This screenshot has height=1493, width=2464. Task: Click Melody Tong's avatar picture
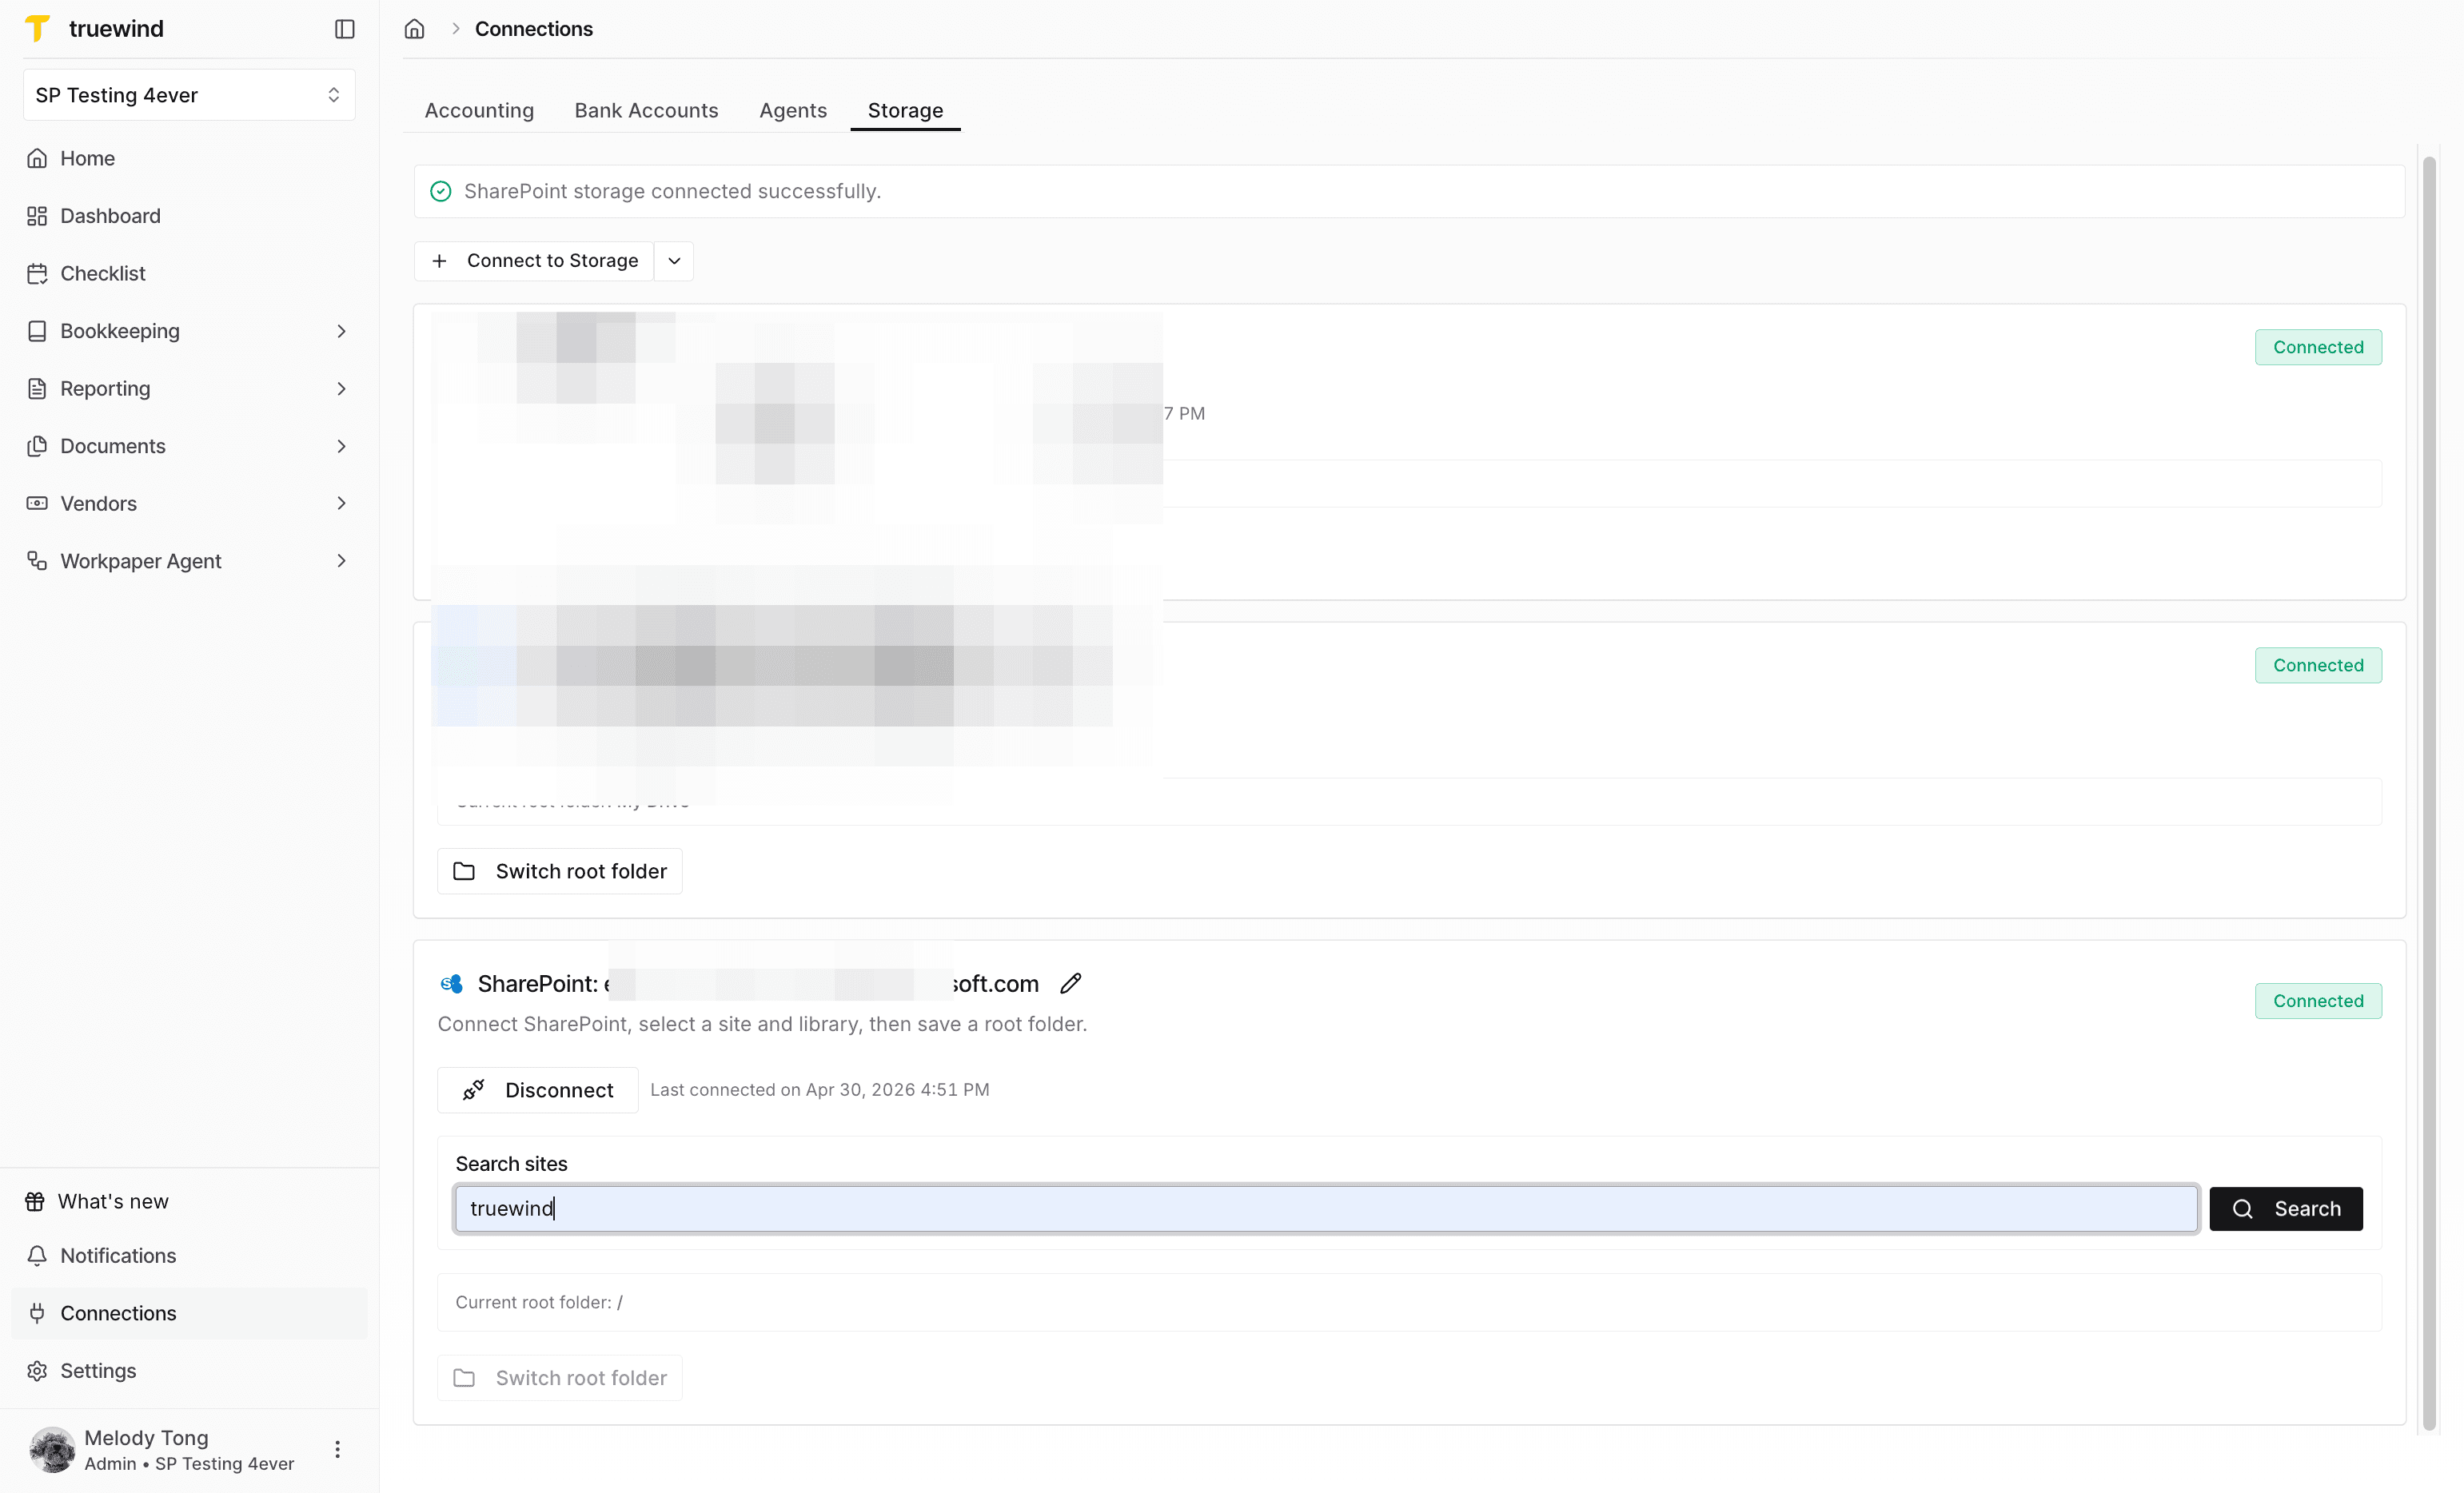click(52, 1449)
